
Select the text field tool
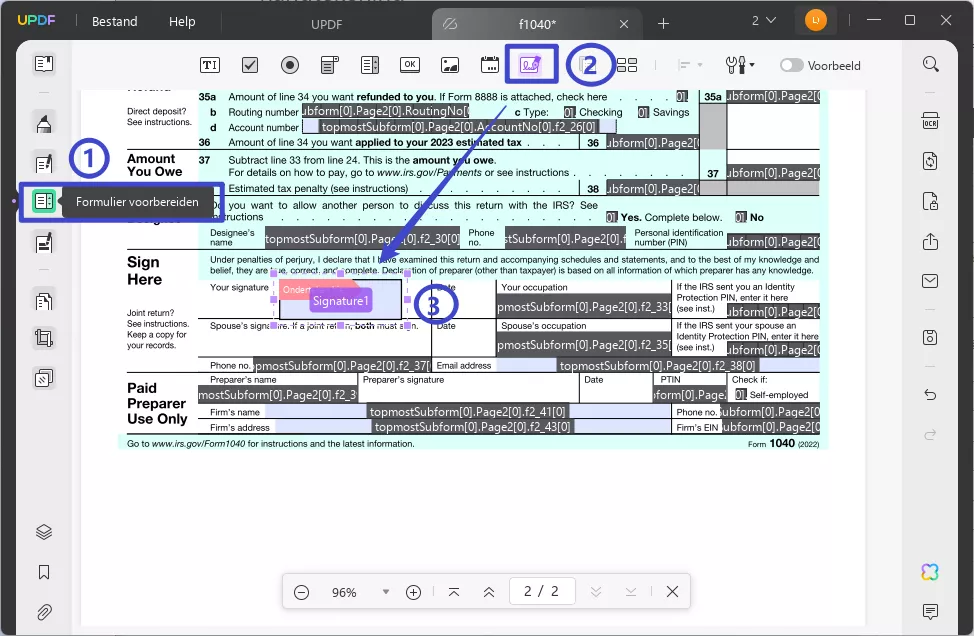coord(210,65)
